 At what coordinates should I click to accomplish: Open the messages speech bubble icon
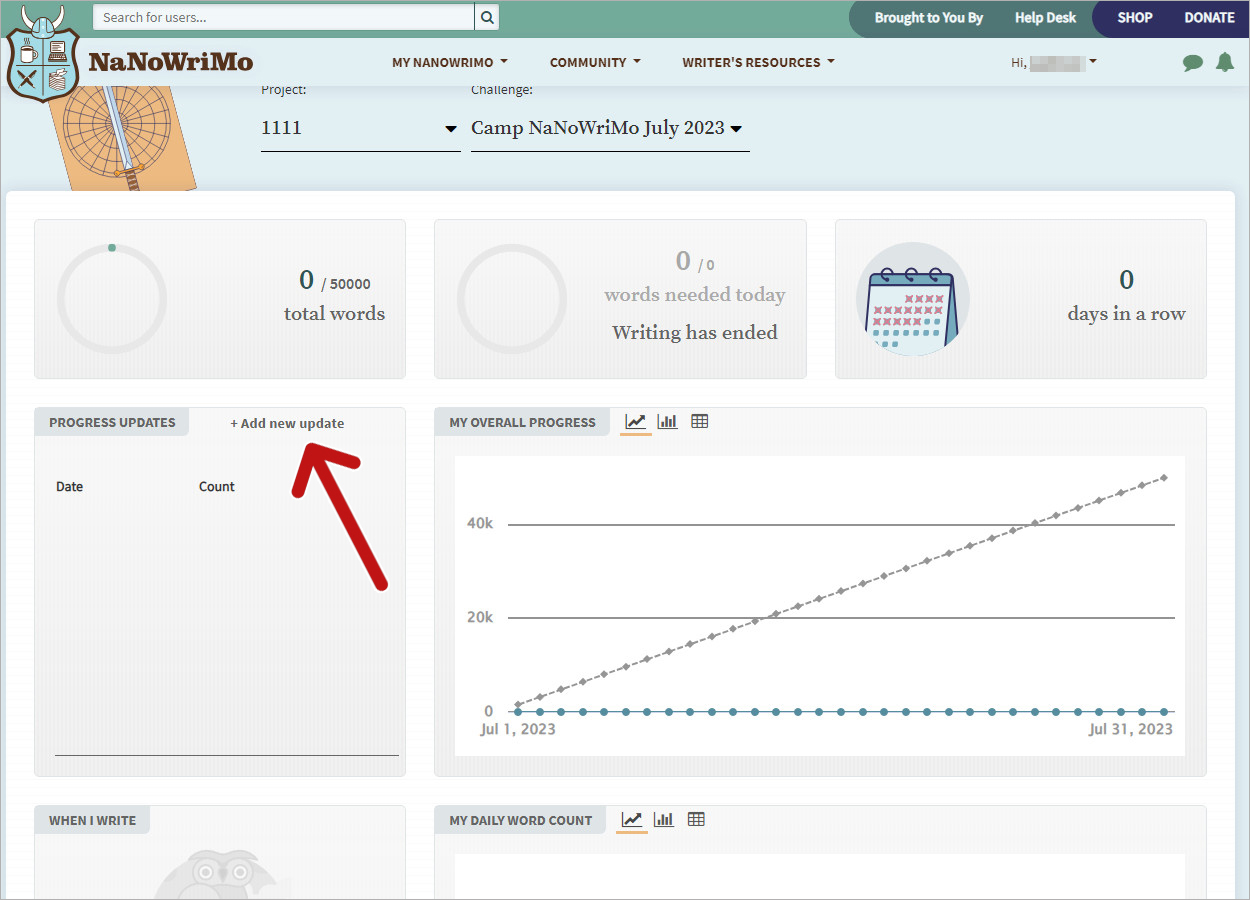point(1192,63)
